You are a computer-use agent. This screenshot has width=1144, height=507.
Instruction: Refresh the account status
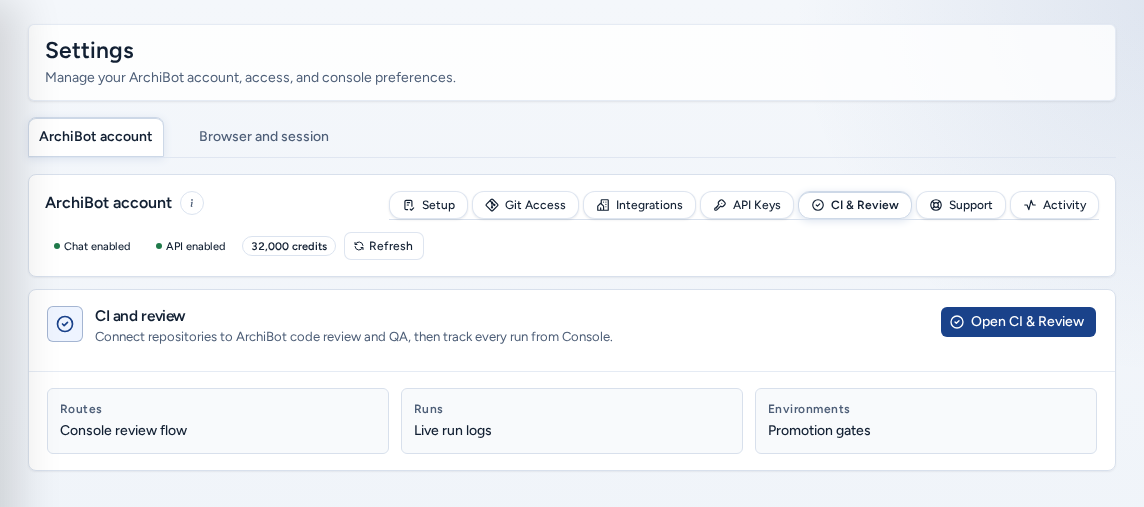(384, 246)
